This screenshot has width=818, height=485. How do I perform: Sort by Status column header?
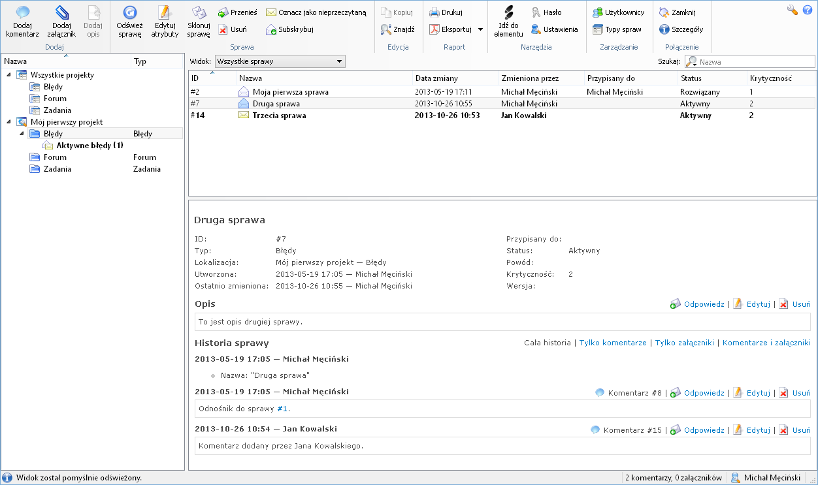click(712, 78)
